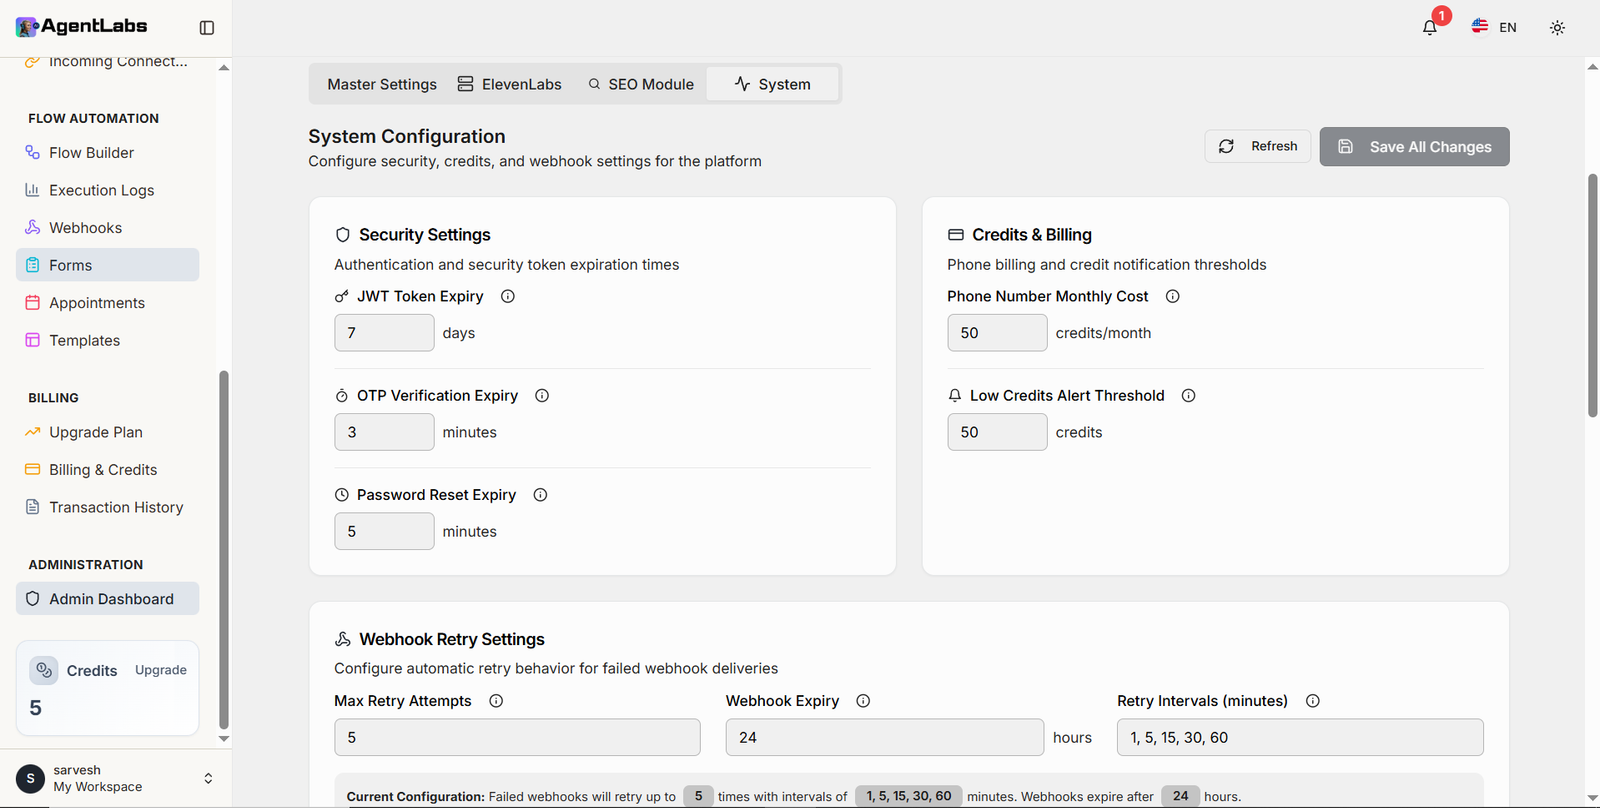This screenshot has width=1600, height=808.
Task: Click the Execution Logs chart icon
Action: tap(33, 190)
